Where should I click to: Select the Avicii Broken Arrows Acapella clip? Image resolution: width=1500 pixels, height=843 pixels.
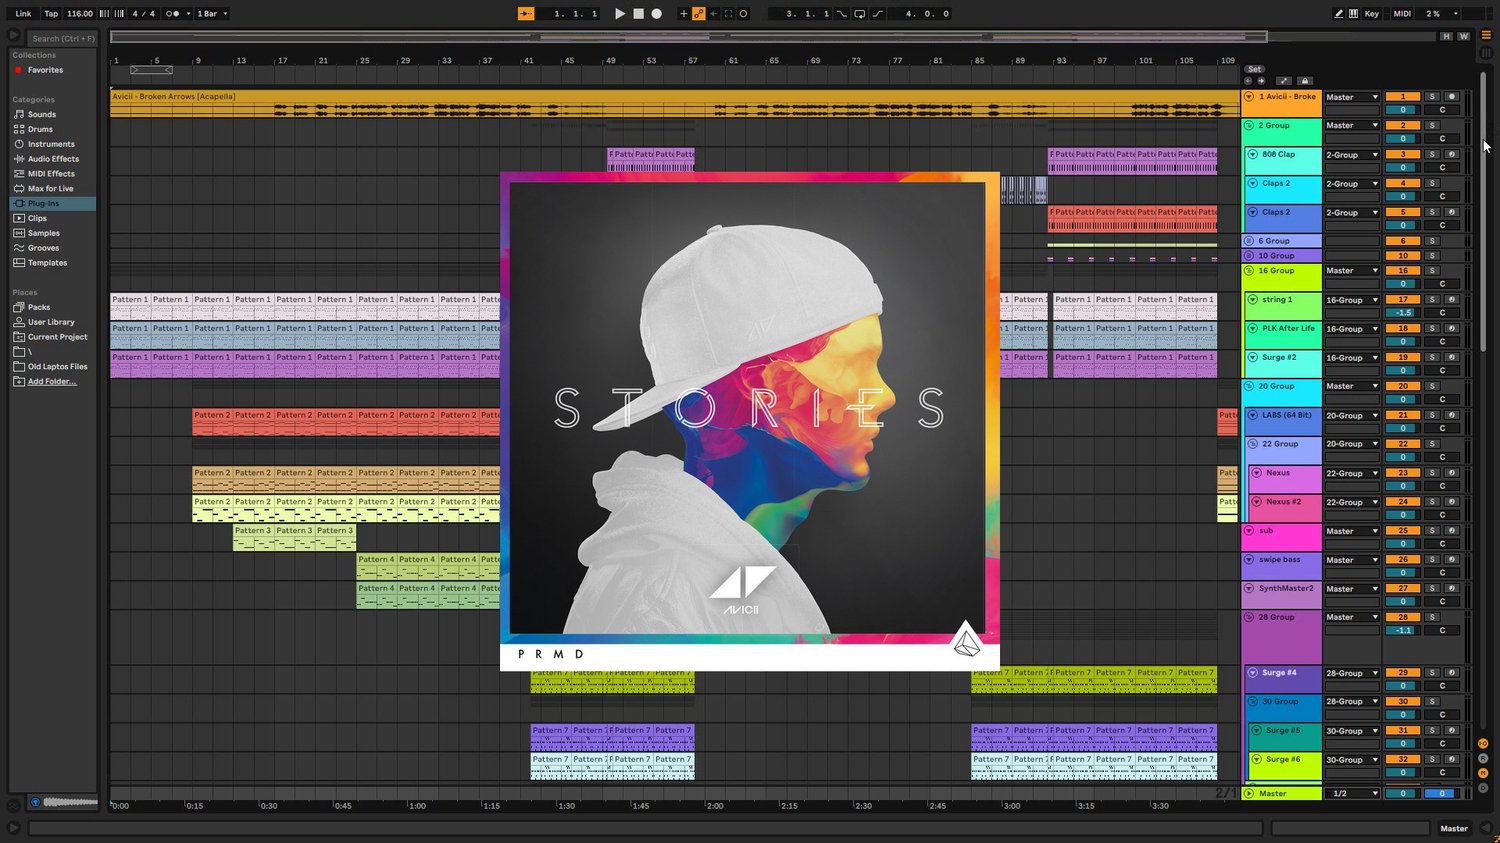pyautogui.click(x=675, y=103)
